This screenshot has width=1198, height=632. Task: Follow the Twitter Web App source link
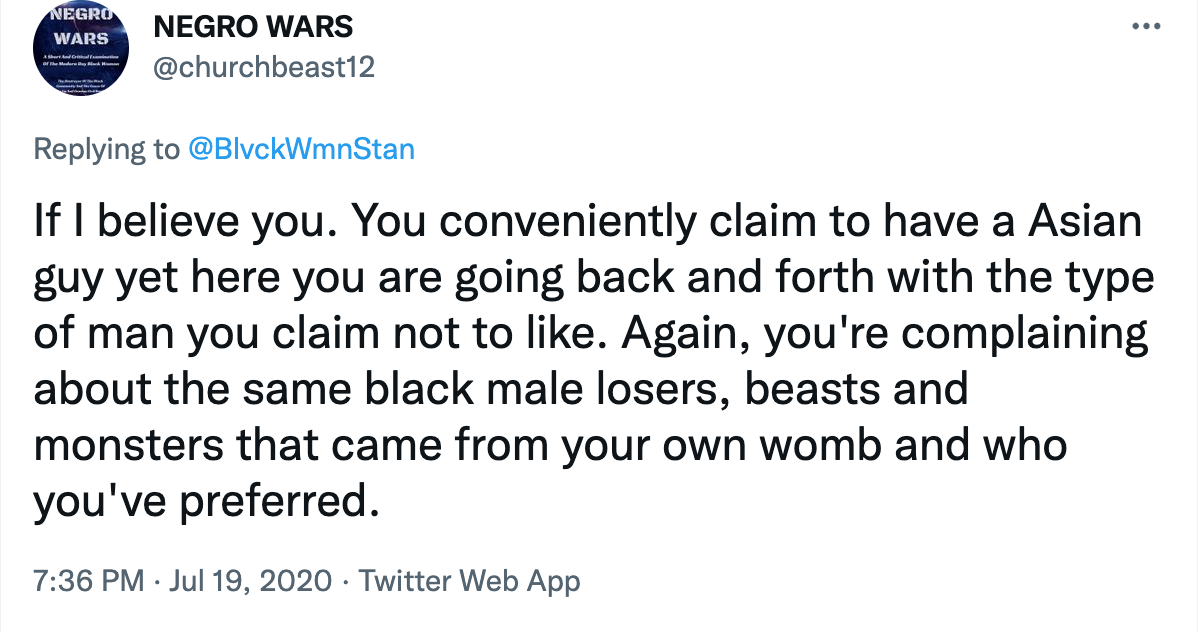(x=469, y=581)
